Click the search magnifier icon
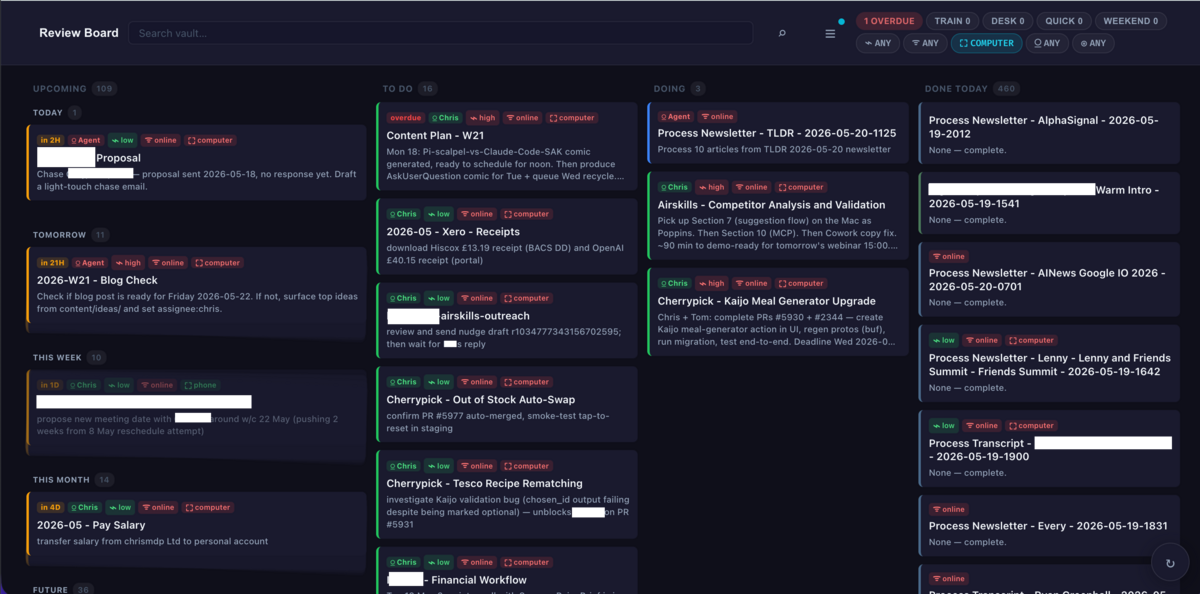The image size is (1200, 594). 782,33
